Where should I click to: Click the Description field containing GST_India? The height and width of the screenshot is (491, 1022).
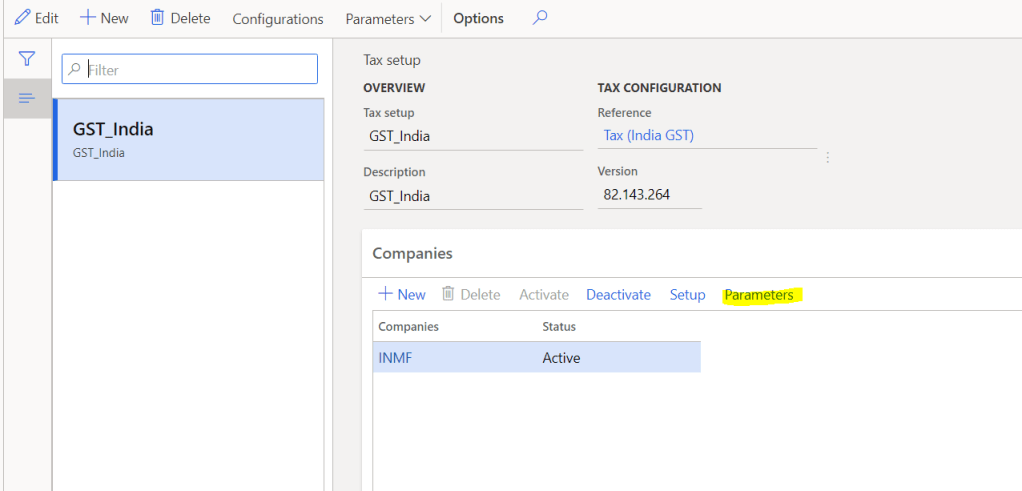tap(472, 196)
